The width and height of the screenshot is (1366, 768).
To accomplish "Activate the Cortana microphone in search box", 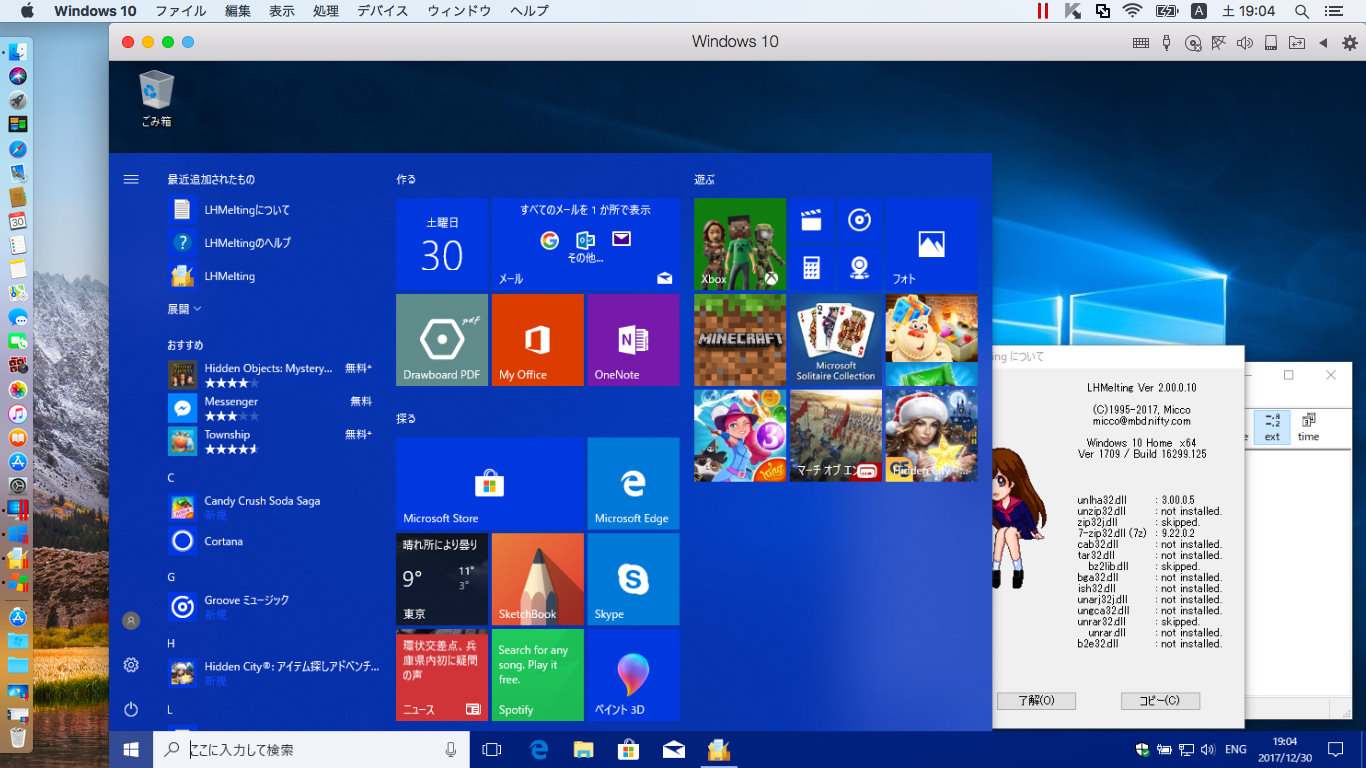I will [x=451, y=749].
